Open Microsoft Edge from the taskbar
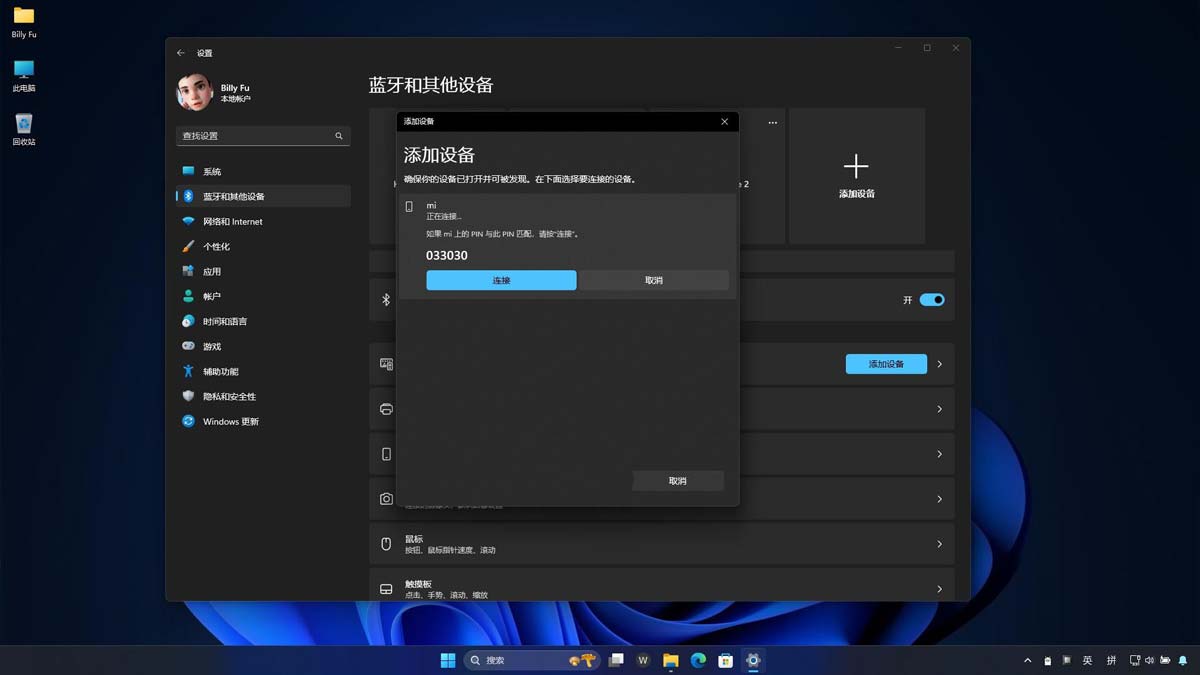Image resolution: width=1200 pixels, height=675 pixels. pos(697,660)
